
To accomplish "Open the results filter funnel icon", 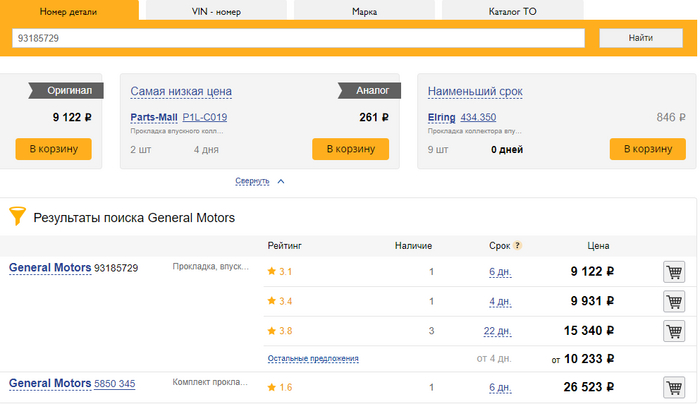I will point(17,216).
